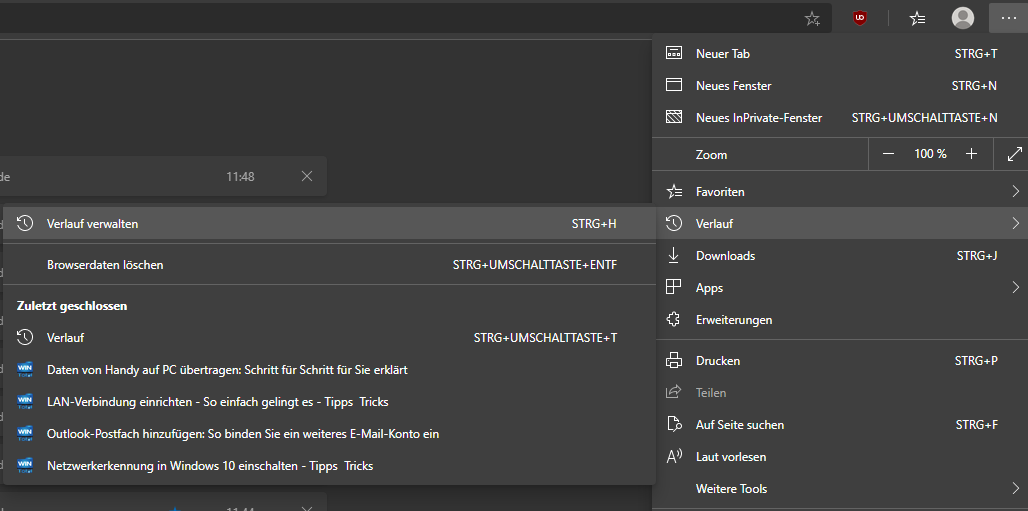Open the uBlock Origin extension icon
The width and height of the screenshot is (1028, 511).
point(859,18)
